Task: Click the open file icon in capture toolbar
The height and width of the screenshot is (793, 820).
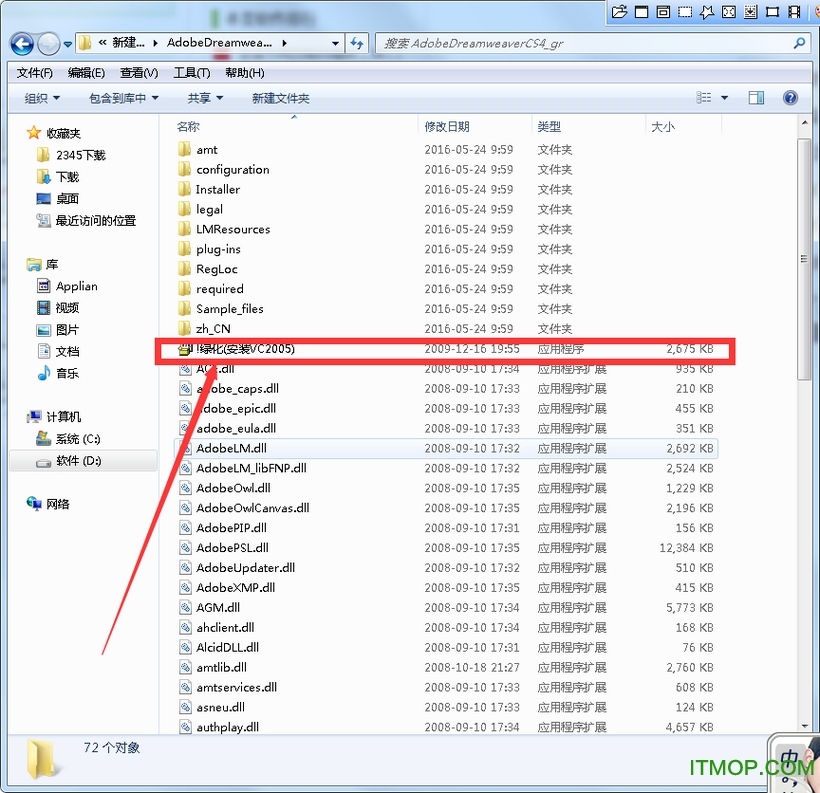Action: pos(619,12)
